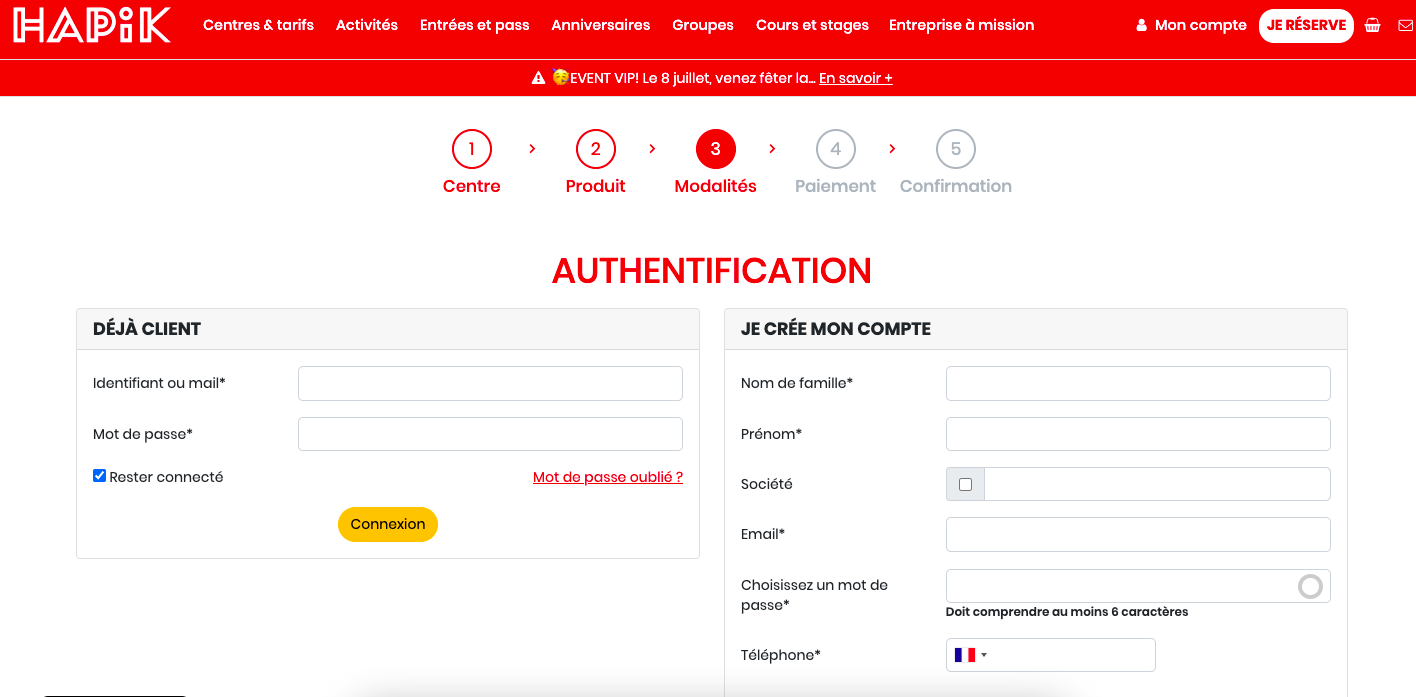This screenshot has width=1416, height=697.
Task: Click the Modalités step label
Action: pyautogui.click(x=716, y=186)
